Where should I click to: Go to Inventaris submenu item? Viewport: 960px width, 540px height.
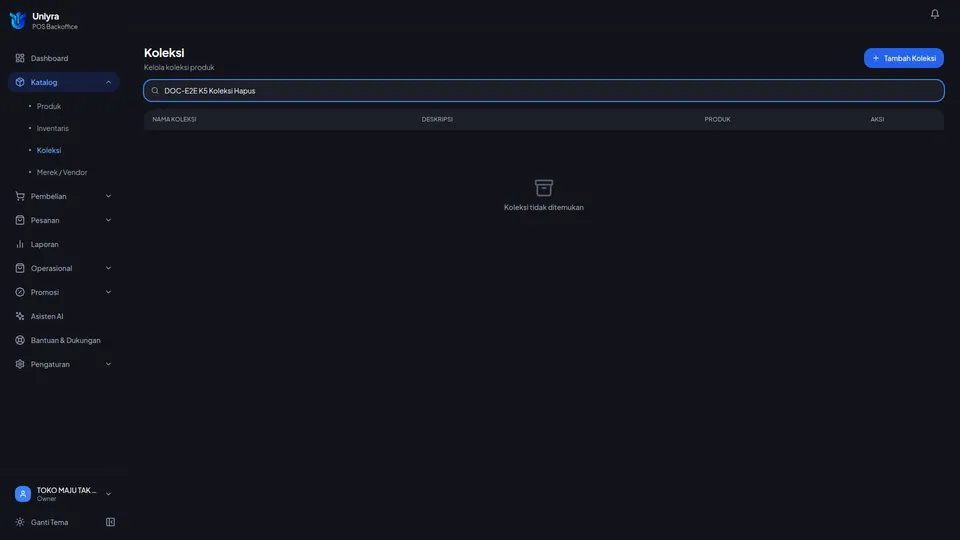pyautogui.click(x=53, y=128)
